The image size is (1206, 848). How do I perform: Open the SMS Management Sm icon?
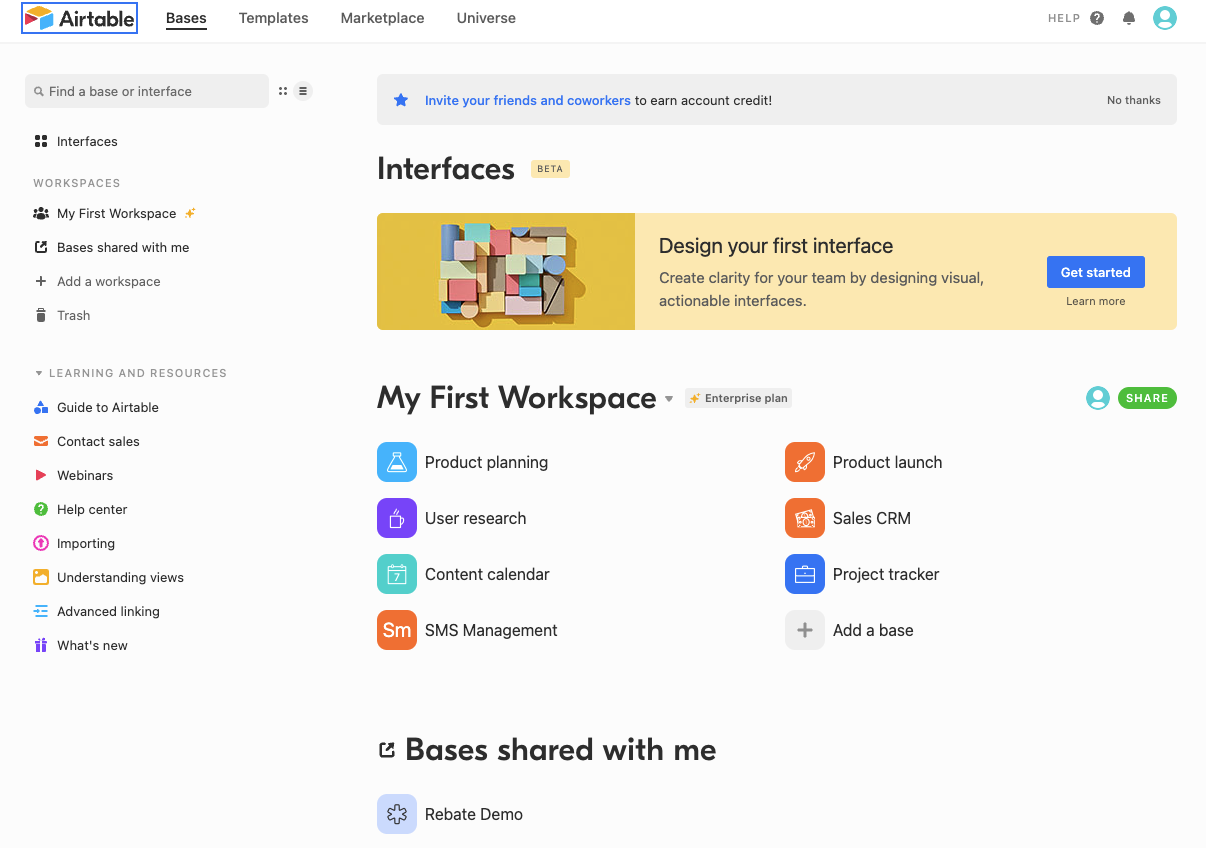[x=397, y=630]
